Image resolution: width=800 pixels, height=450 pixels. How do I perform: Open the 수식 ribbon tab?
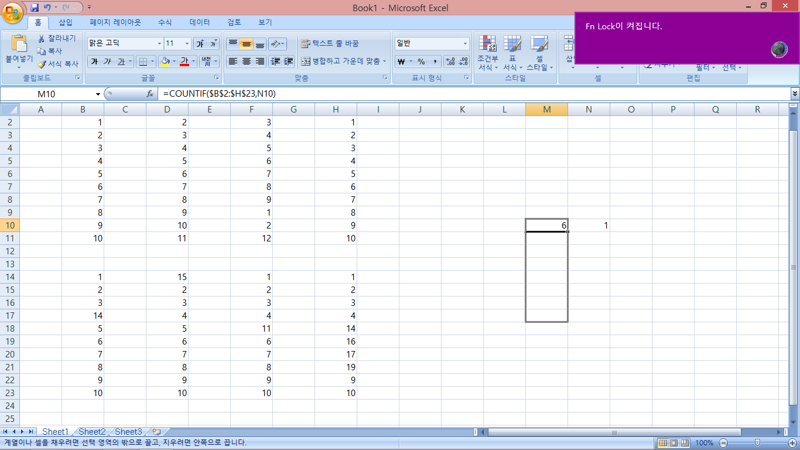(165, 22)
